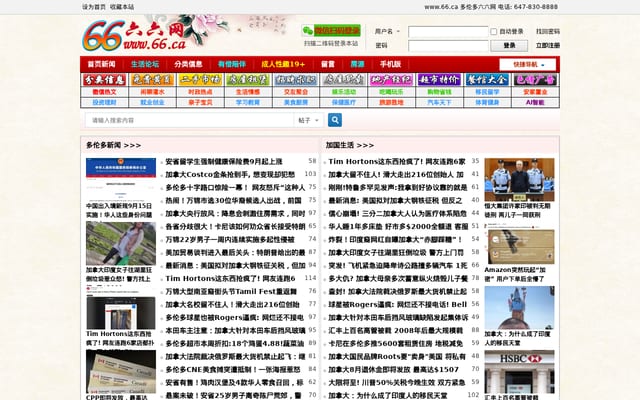Viewport: 640px width, 400px height.
Task: Open 分类信息 in the red menu bar
Action: click(188, 64)
